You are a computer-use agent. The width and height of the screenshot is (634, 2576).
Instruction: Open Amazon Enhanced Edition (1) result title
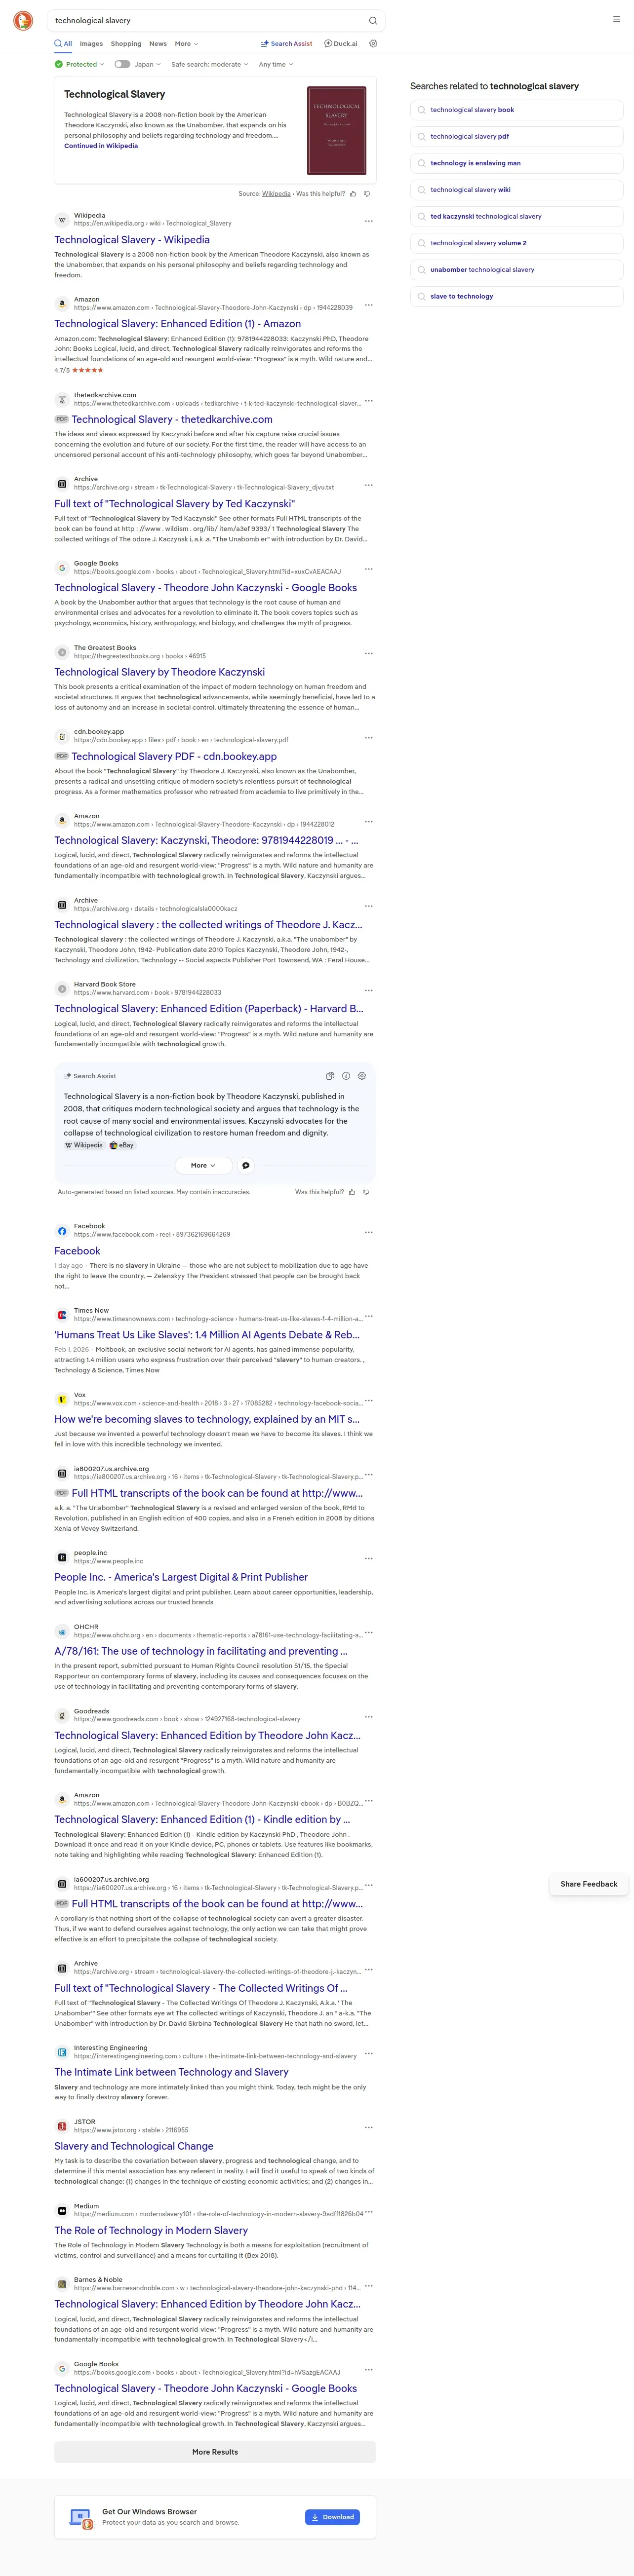point(177,324)
